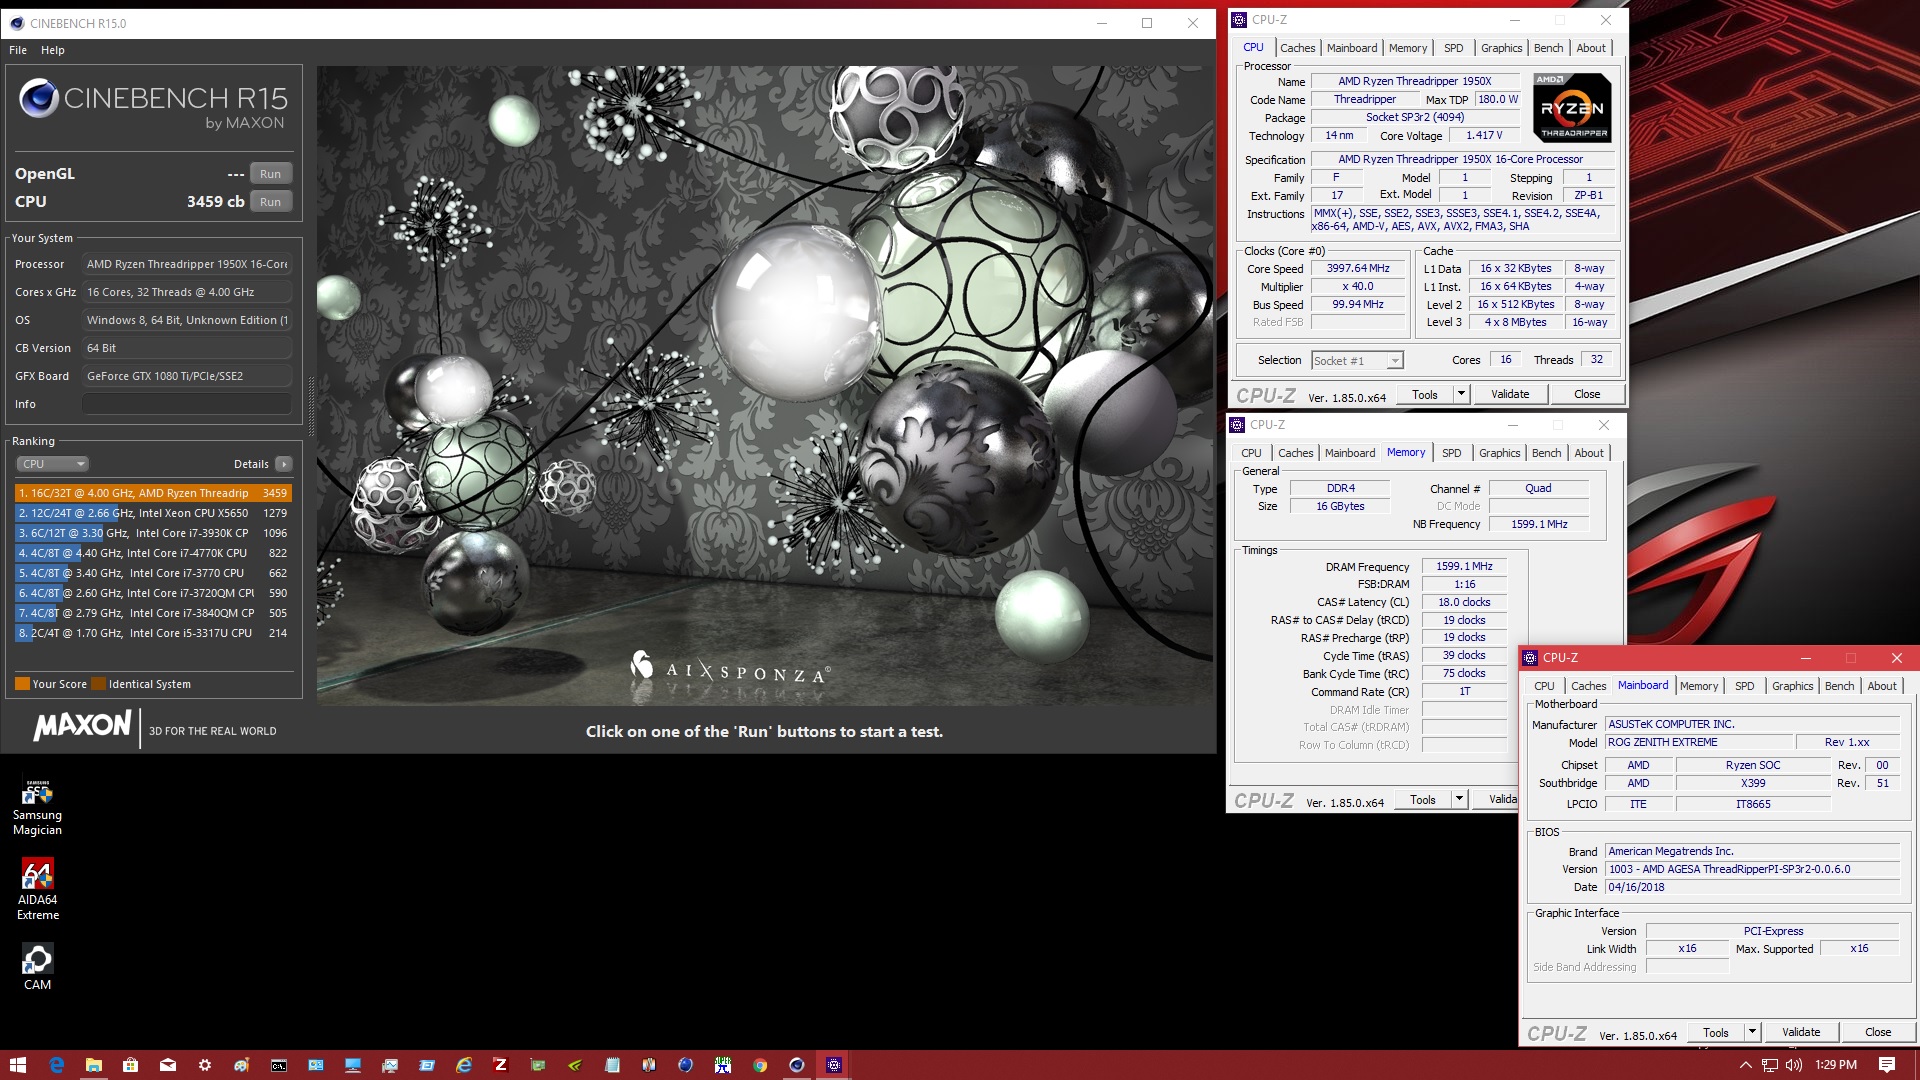1920x1080 pixels.
Task: Click Close button in Mainboard CPU-Z window
Action: click(x=1878, y=1032)
